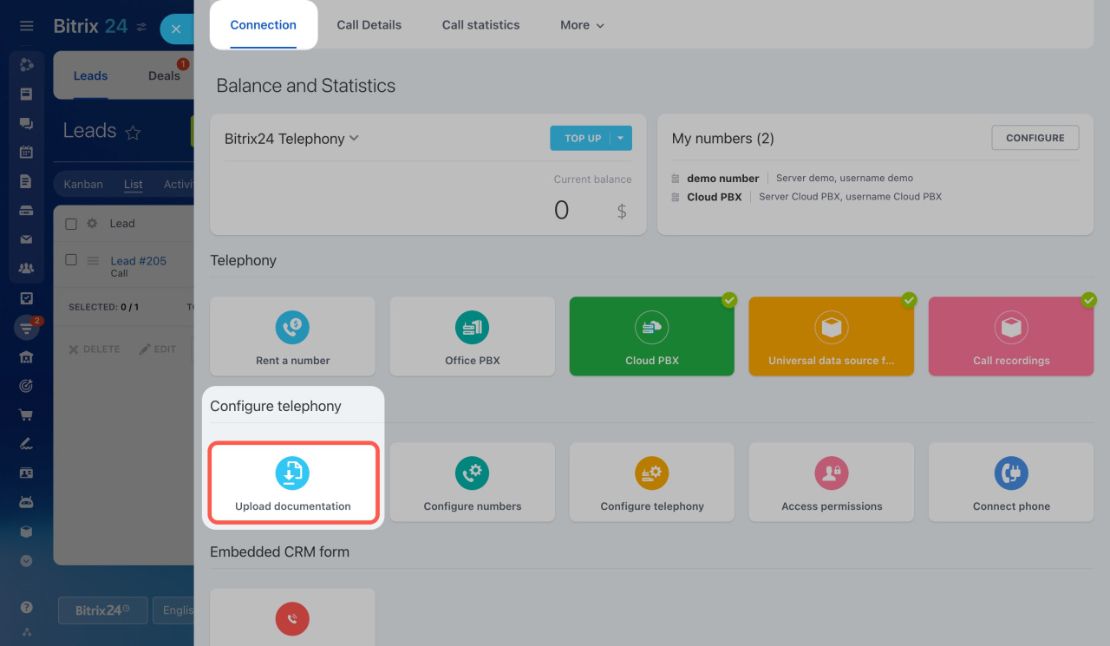Open the Access permissions card
1110x646 pixels.
tap(831, 483)
